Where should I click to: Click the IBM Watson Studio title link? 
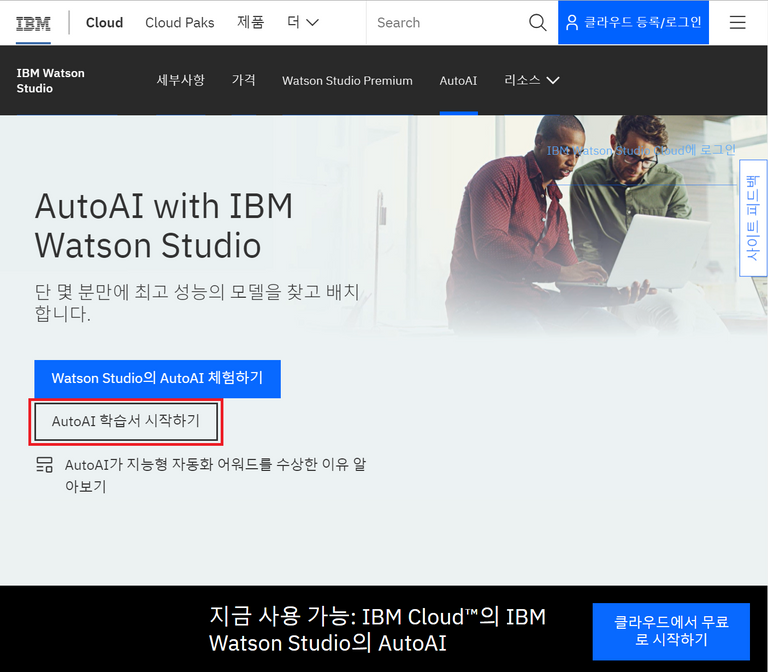point(50,80)
